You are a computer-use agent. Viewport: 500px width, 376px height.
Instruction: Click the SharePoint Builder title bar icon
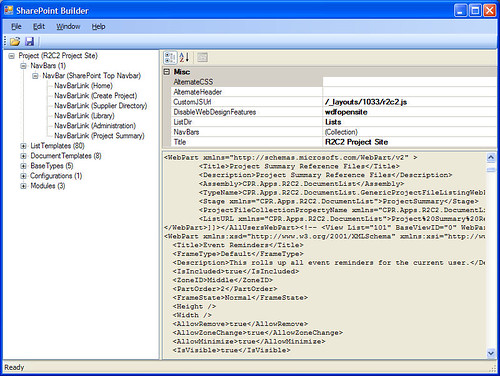pos(9,10)
